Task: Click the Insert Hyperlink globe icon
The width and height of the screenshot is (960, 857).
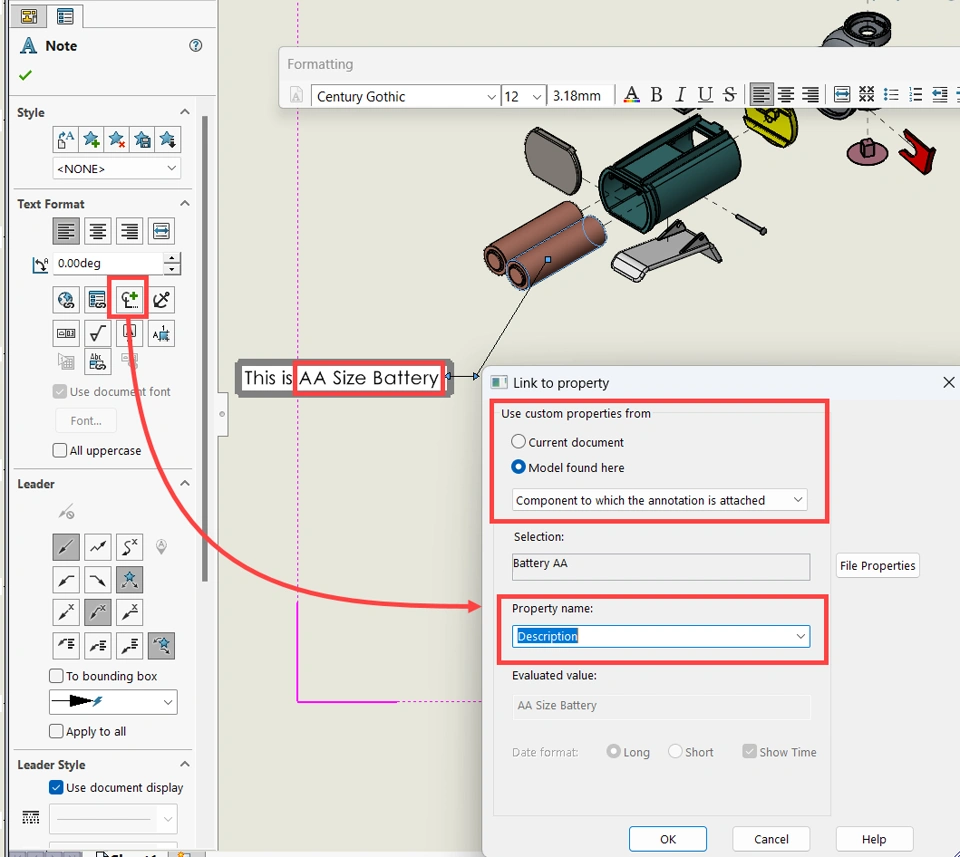Action: coord(66,299)
